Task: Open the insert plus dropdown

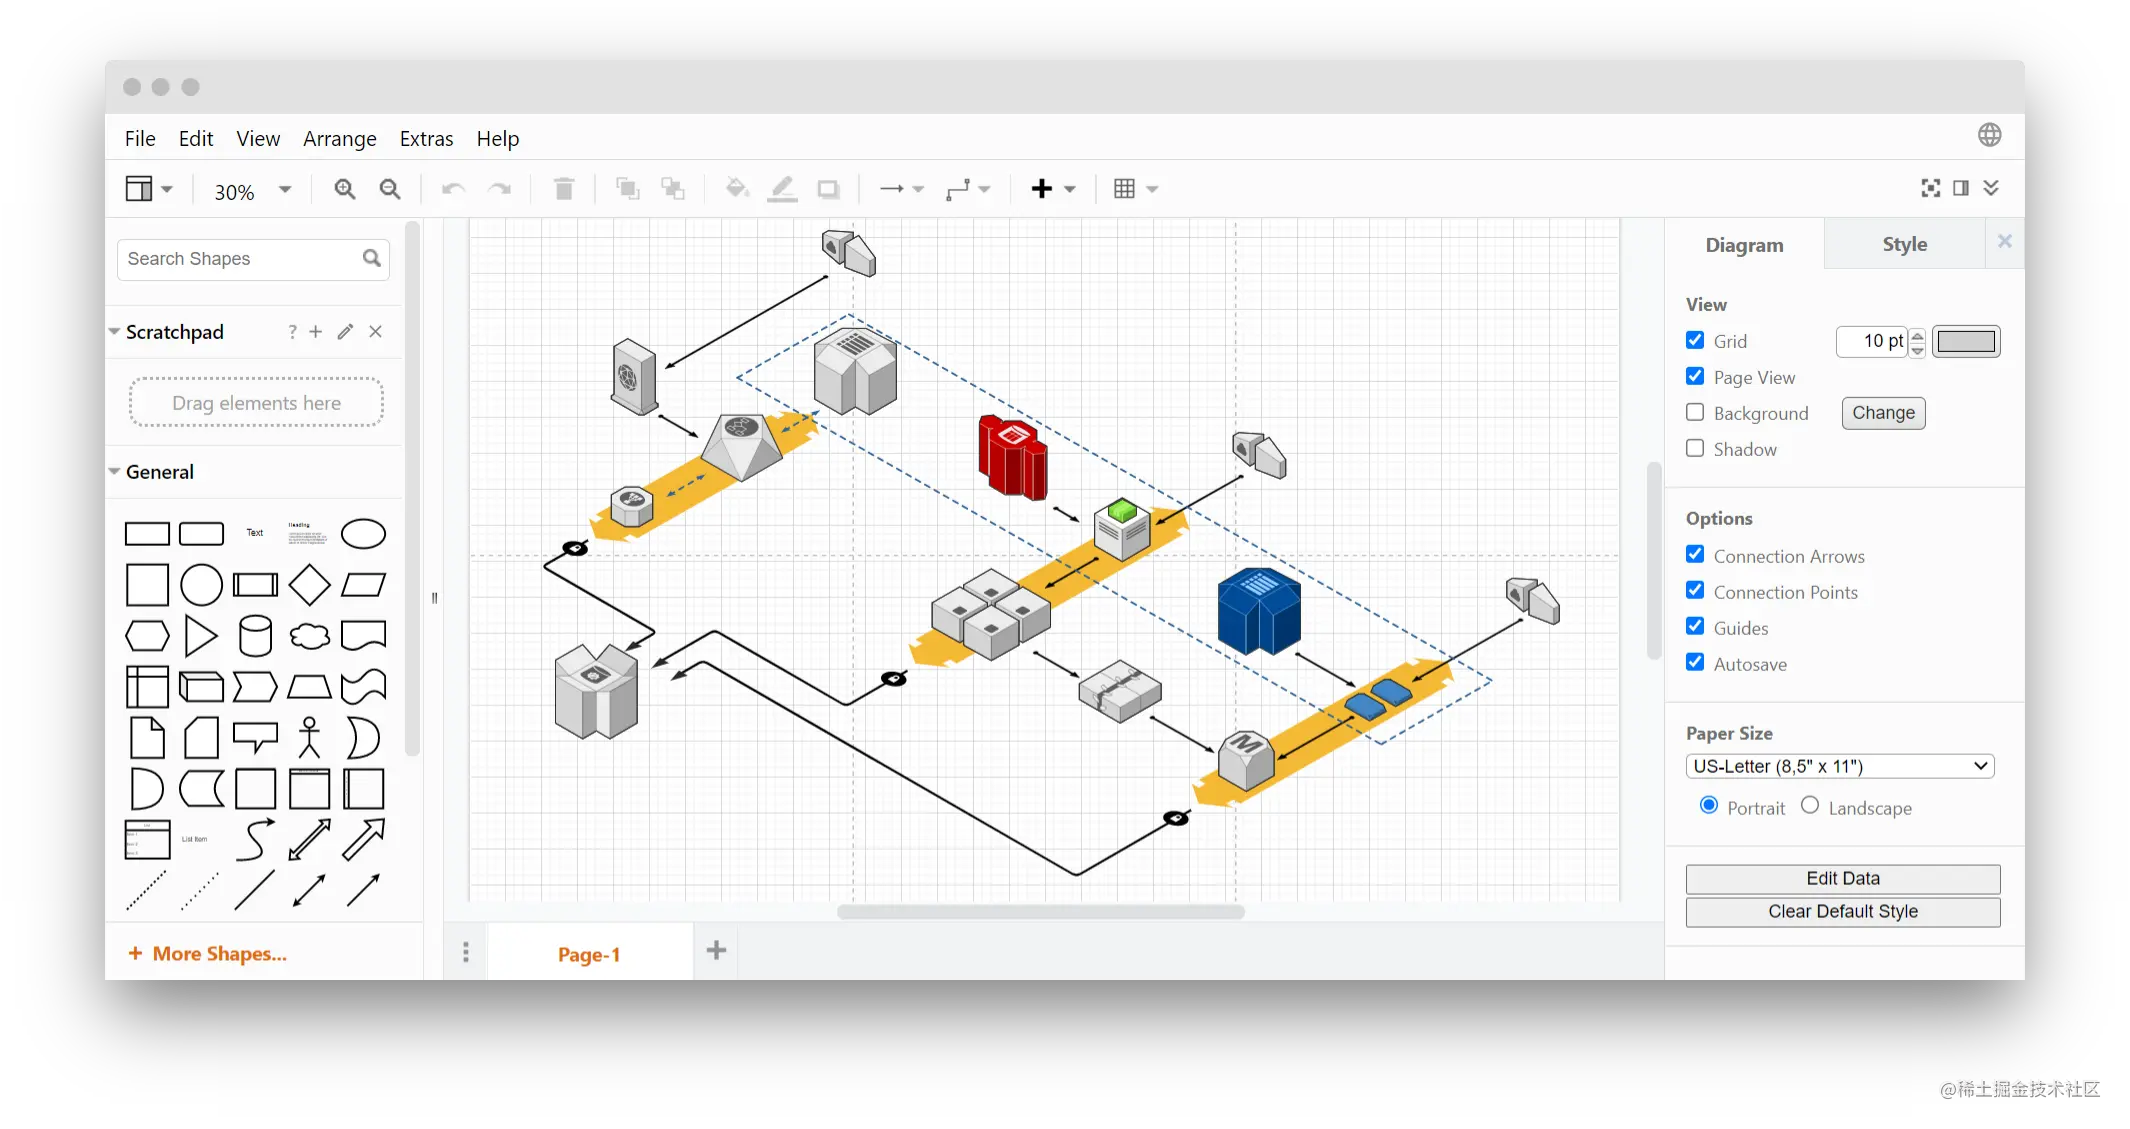Action: [1053, 189]
